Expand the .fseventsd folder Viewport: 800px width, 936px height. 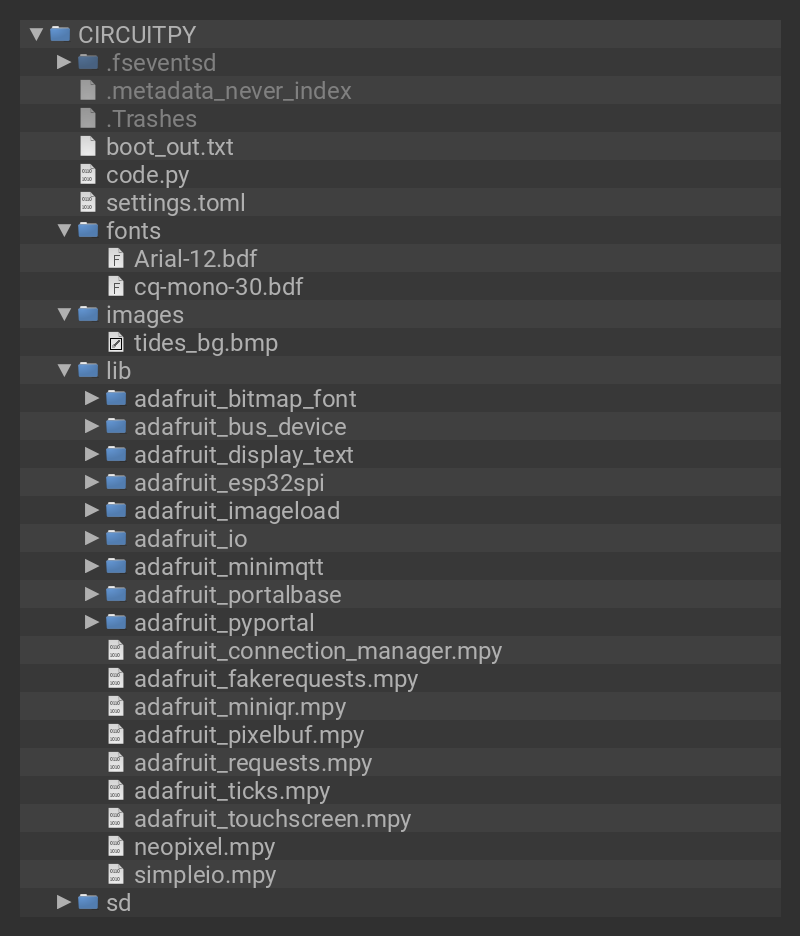tap(64, 63)
